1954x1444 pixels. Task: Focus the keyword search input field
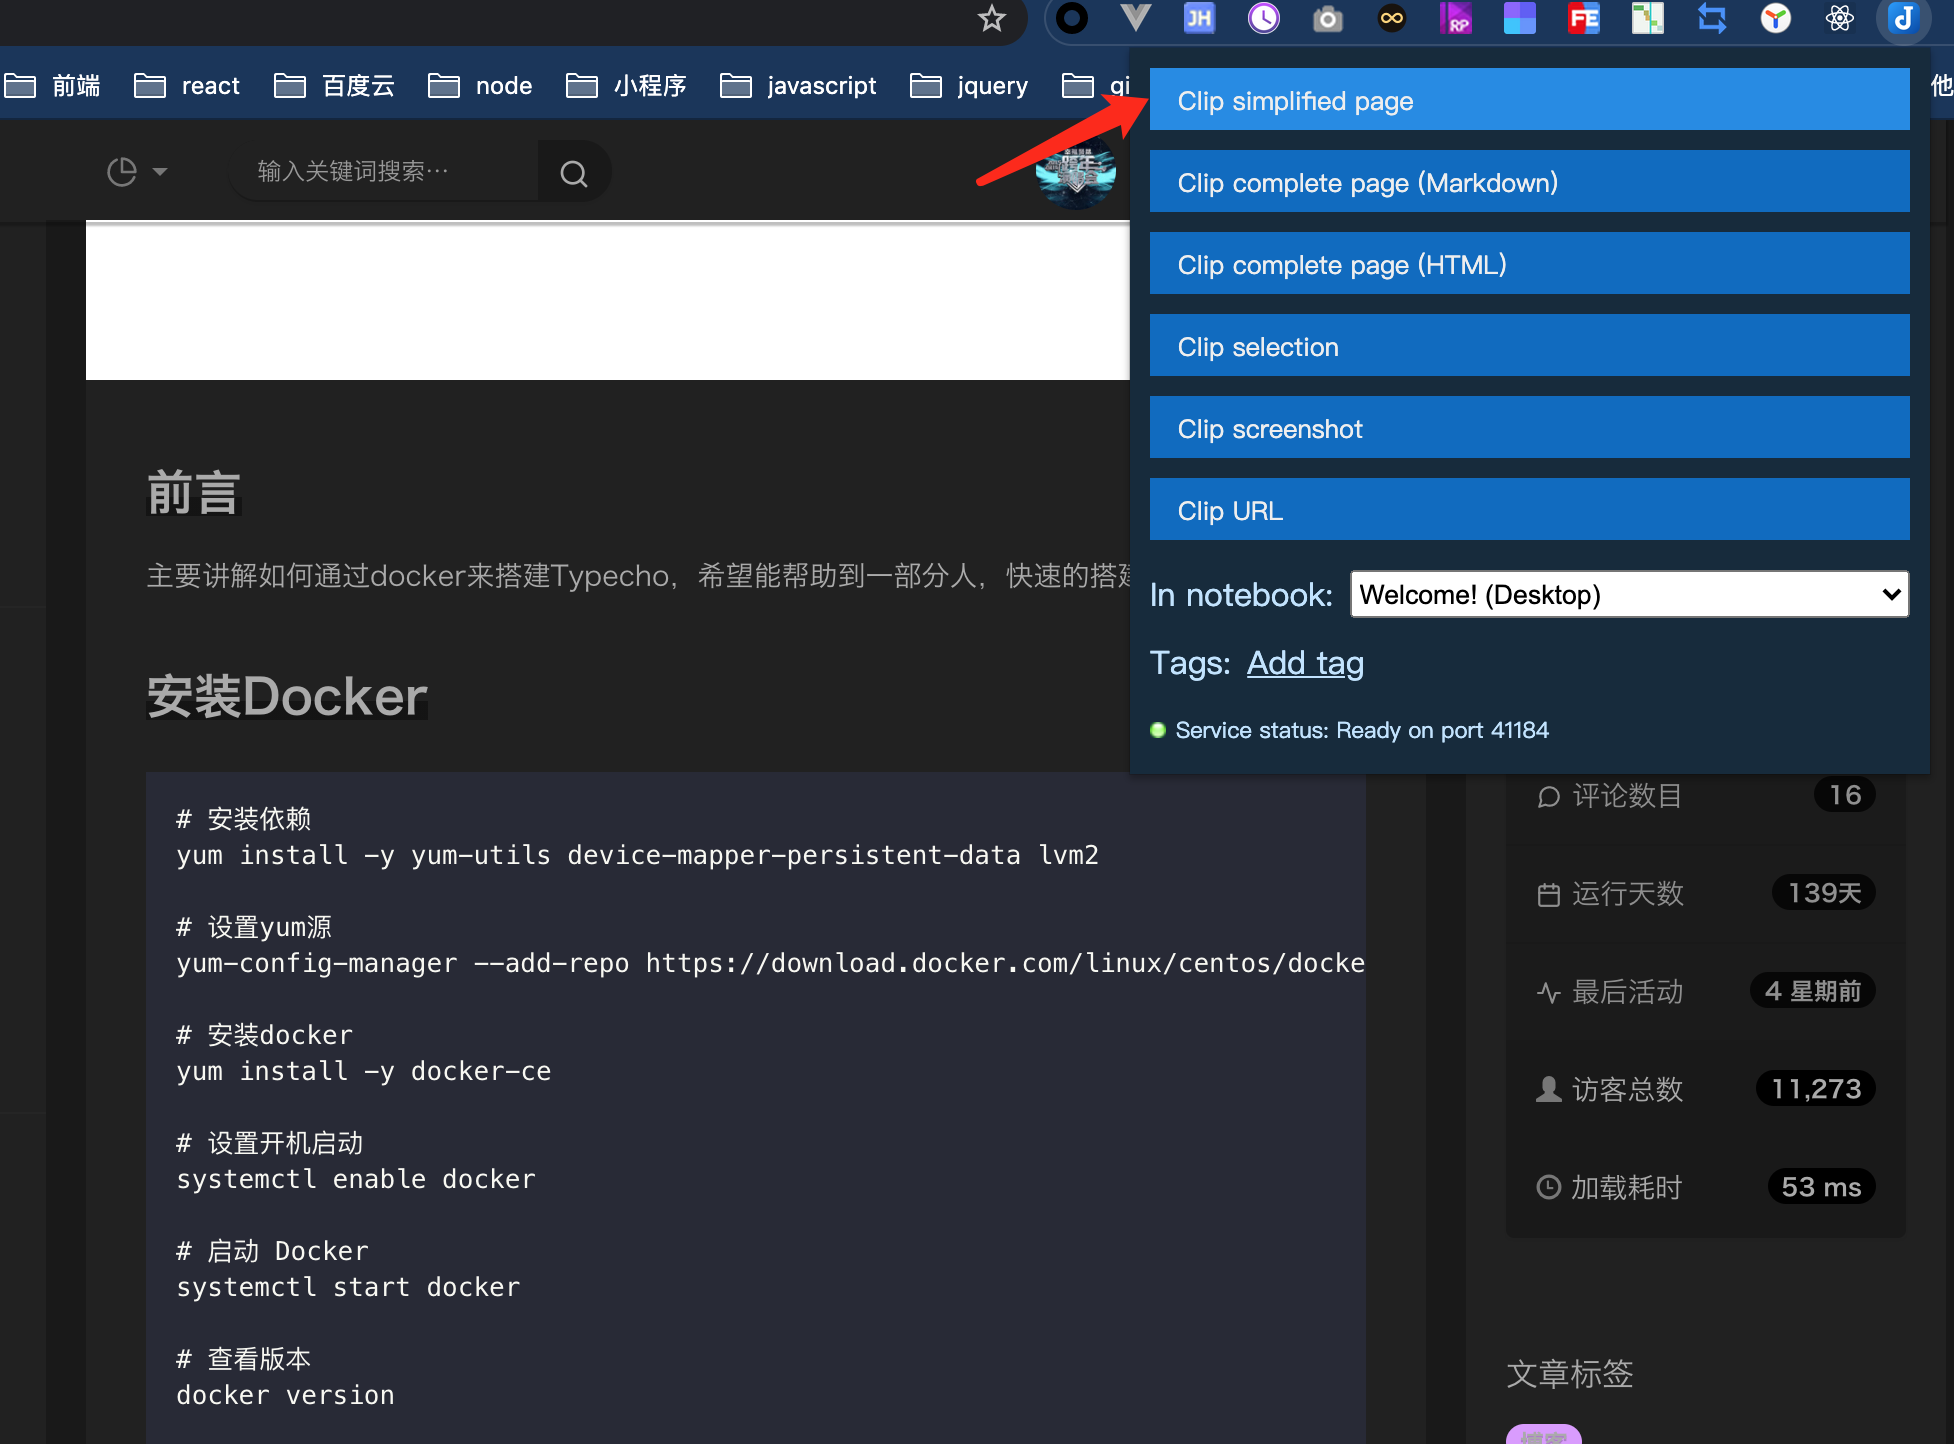[384, 172]
